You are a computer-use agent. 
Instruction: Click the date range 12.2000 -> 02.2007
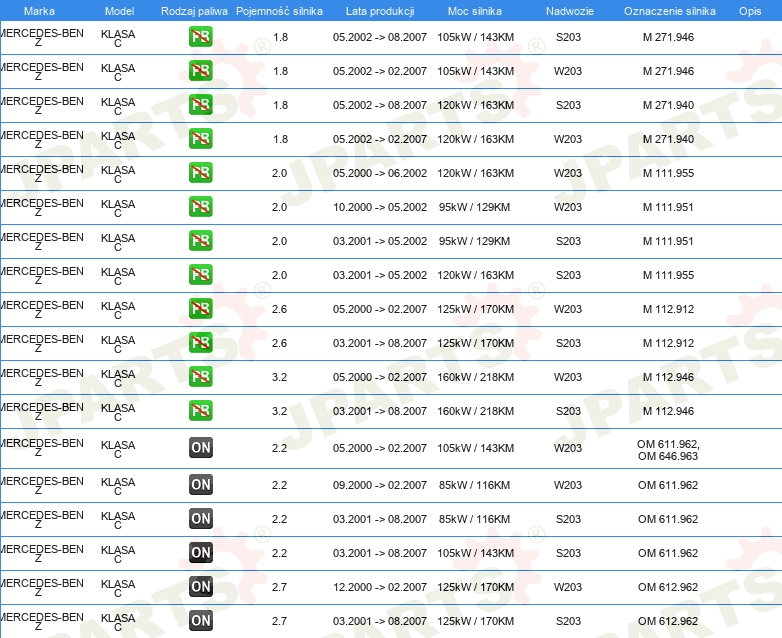[x=380, y=587]
